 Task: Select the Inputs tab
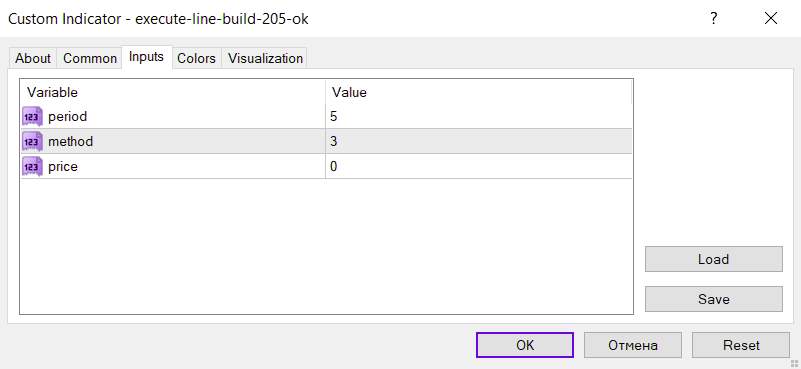coord(147,57)
